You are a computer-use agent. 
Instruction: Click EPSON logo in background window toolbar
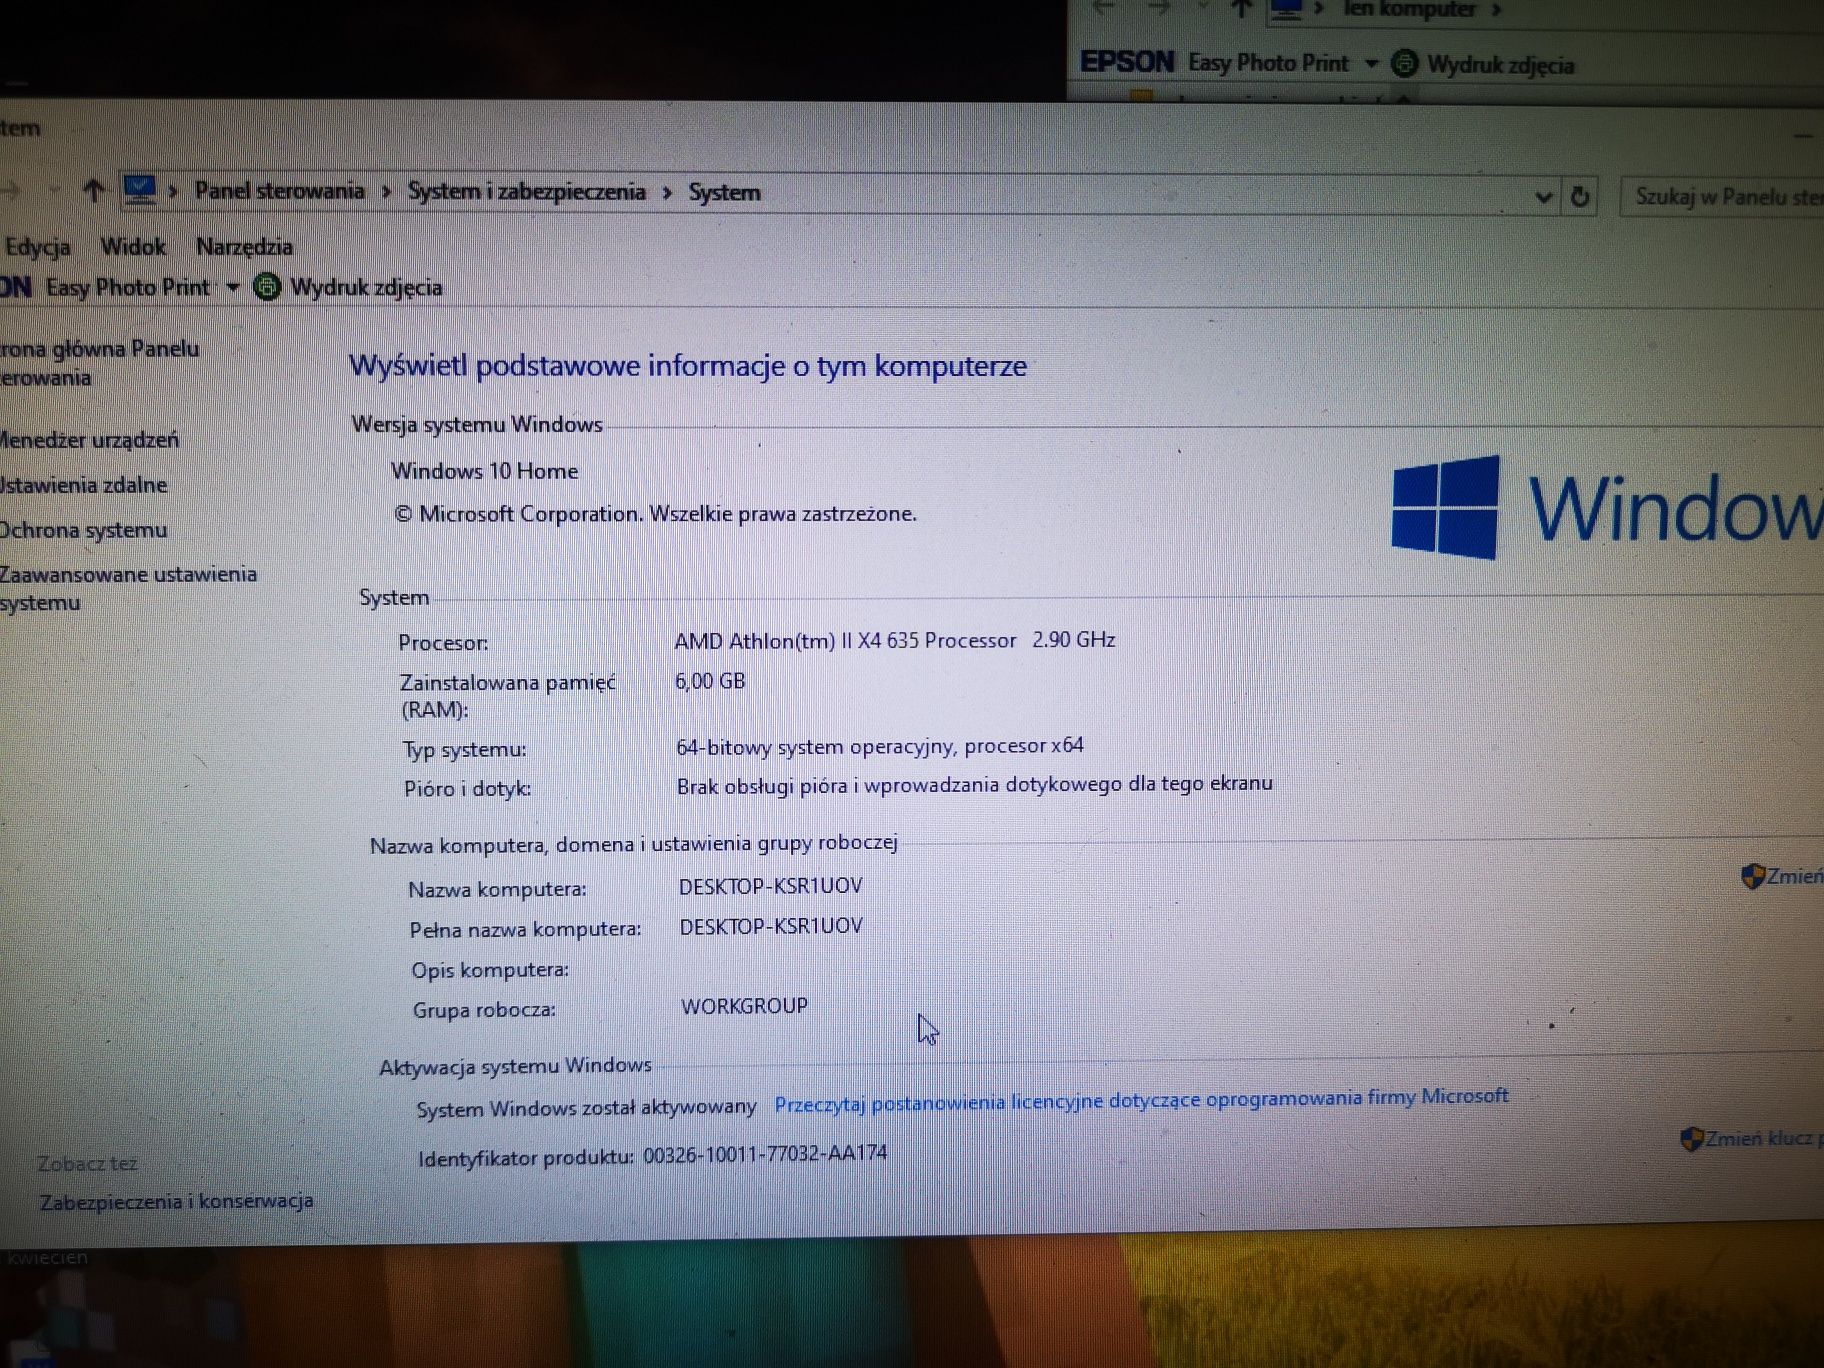1127,62
